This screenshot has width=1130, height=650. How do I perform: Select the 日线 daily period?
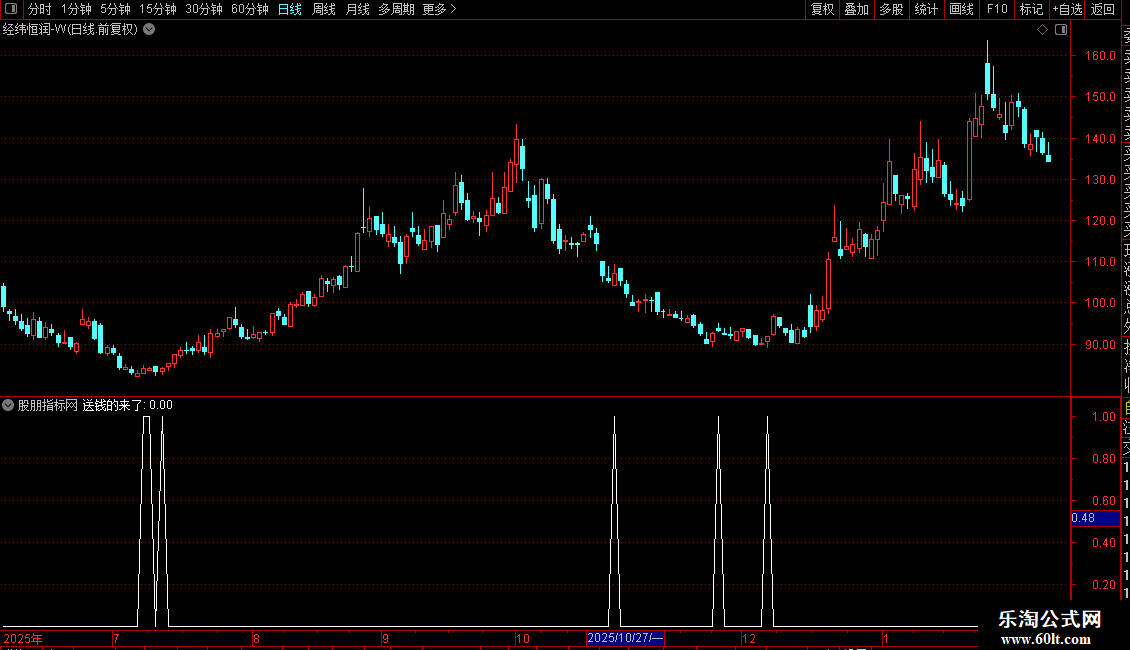tap(290, 9)
